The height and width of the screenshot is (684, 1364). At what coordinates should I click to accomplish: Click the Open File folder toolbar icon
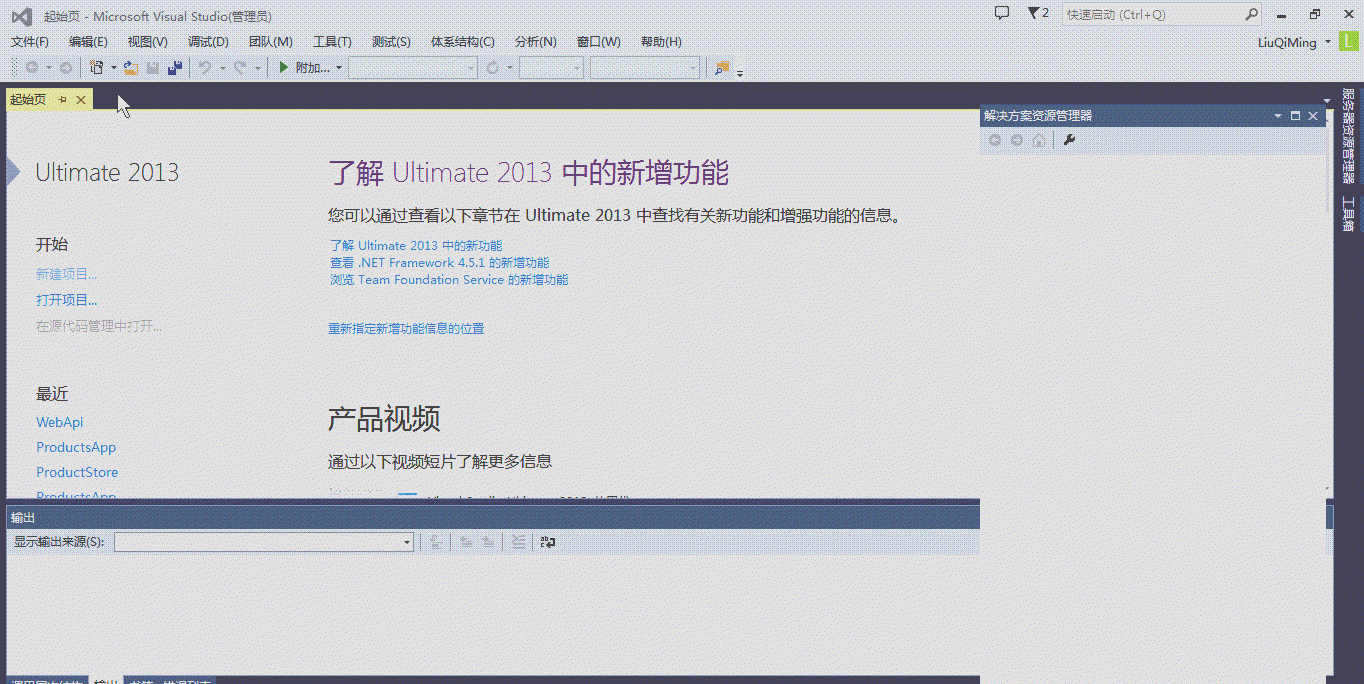click(131, 67)
